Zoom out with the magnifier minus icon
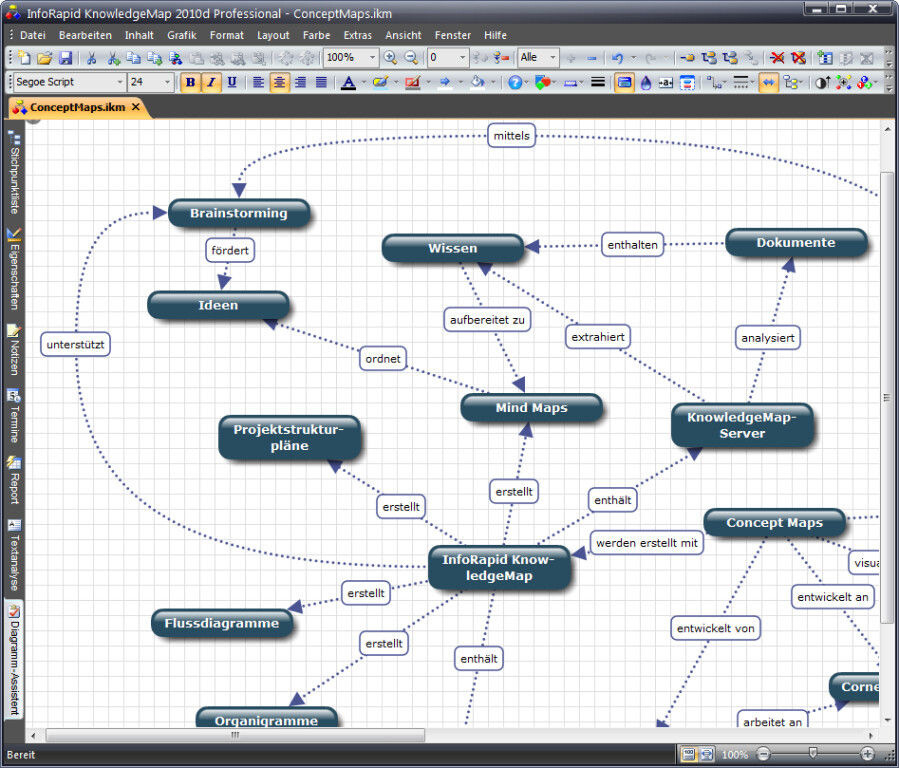 [x=410, y=58]
